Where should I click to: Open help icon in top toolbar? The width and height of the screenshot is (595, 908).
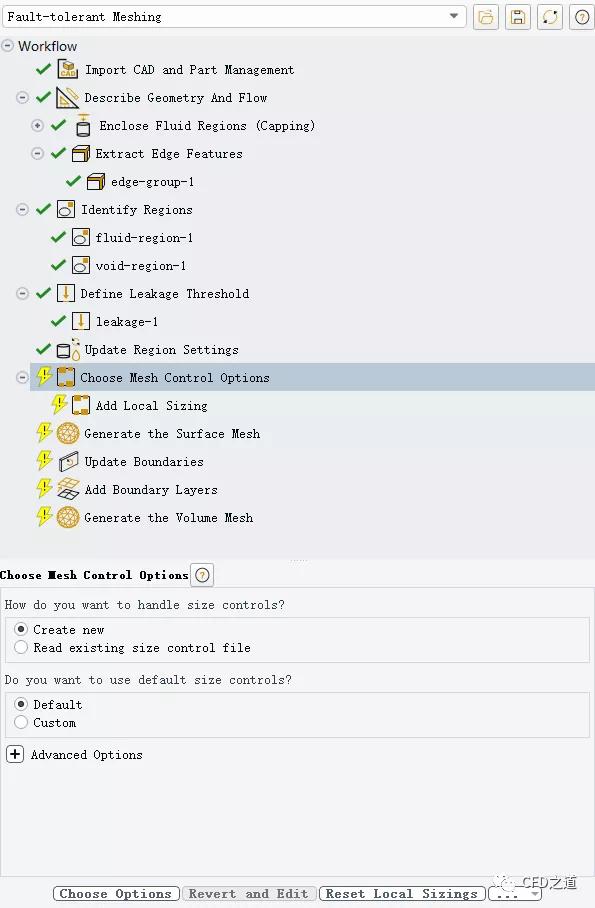click(x=582, y=17)
